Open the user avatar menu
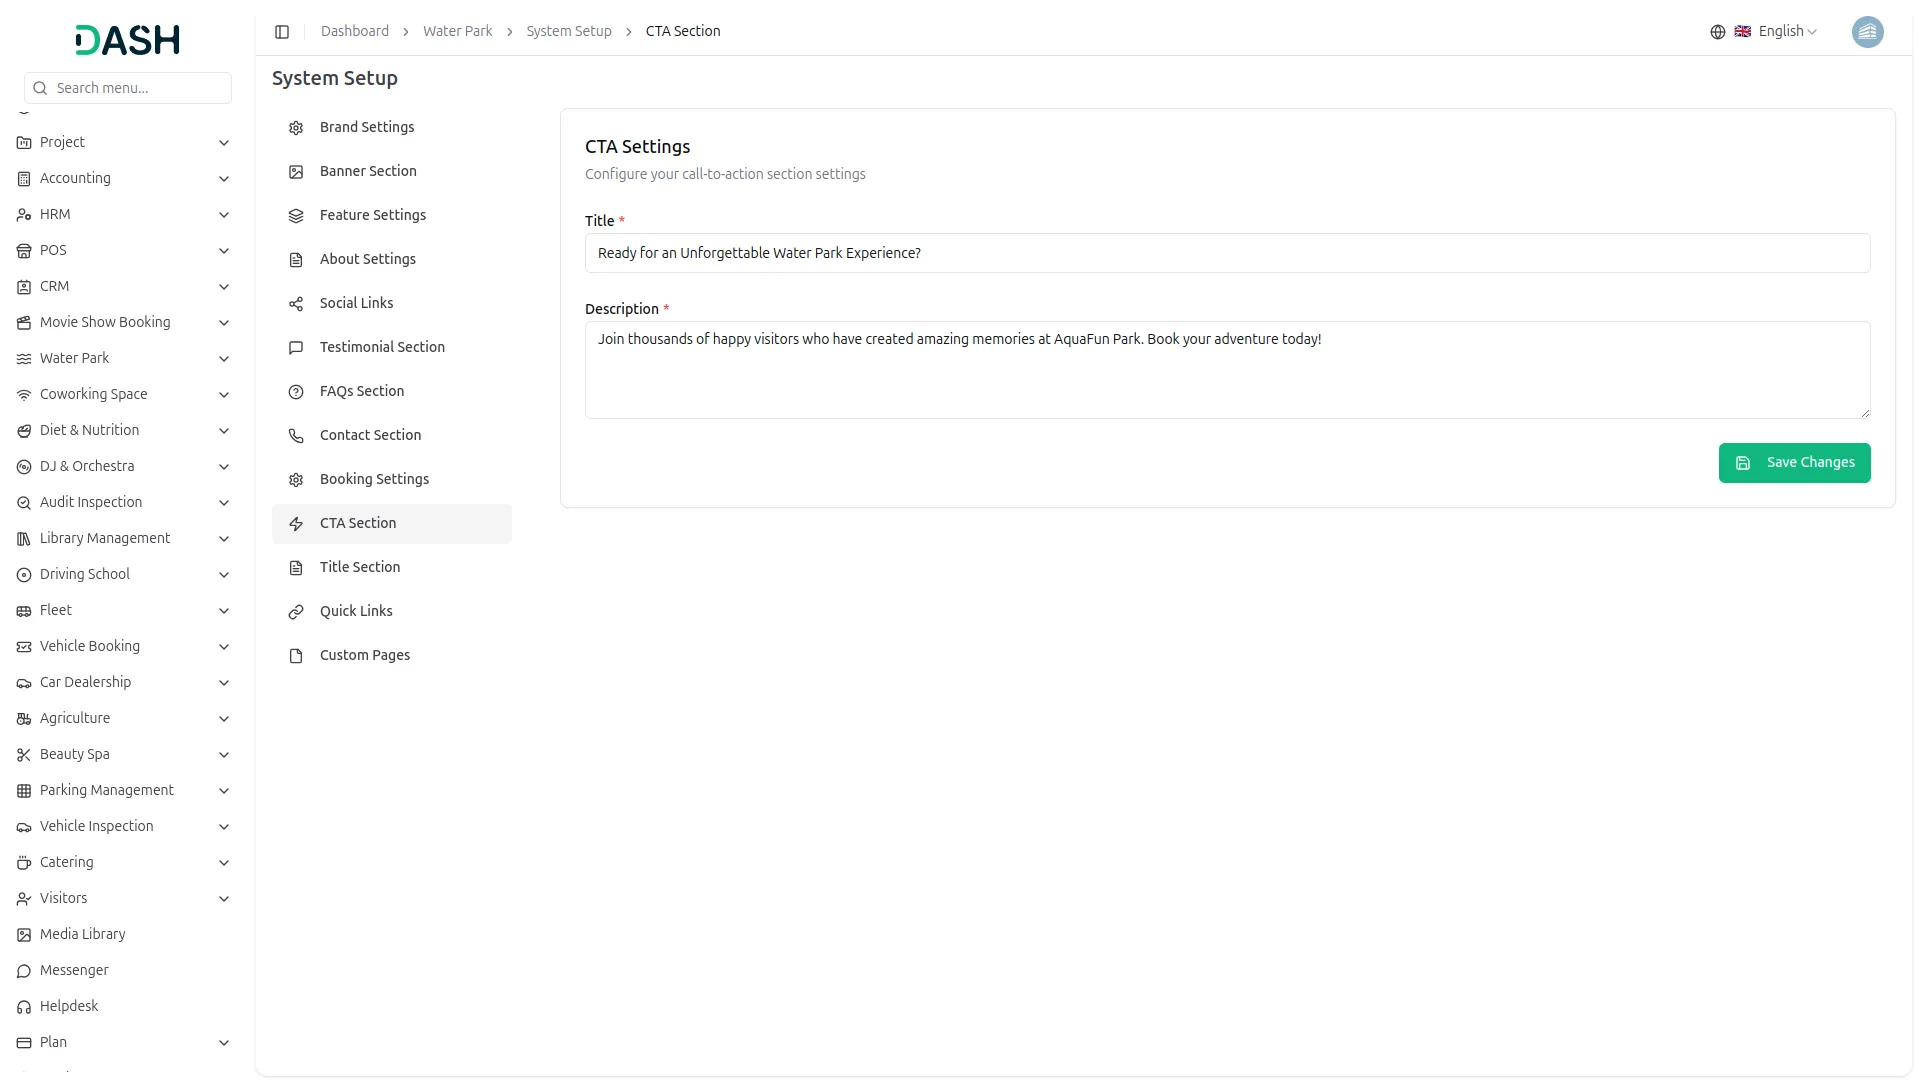The width and height of the screenshot is (1920, 1080). (1866, 32)
